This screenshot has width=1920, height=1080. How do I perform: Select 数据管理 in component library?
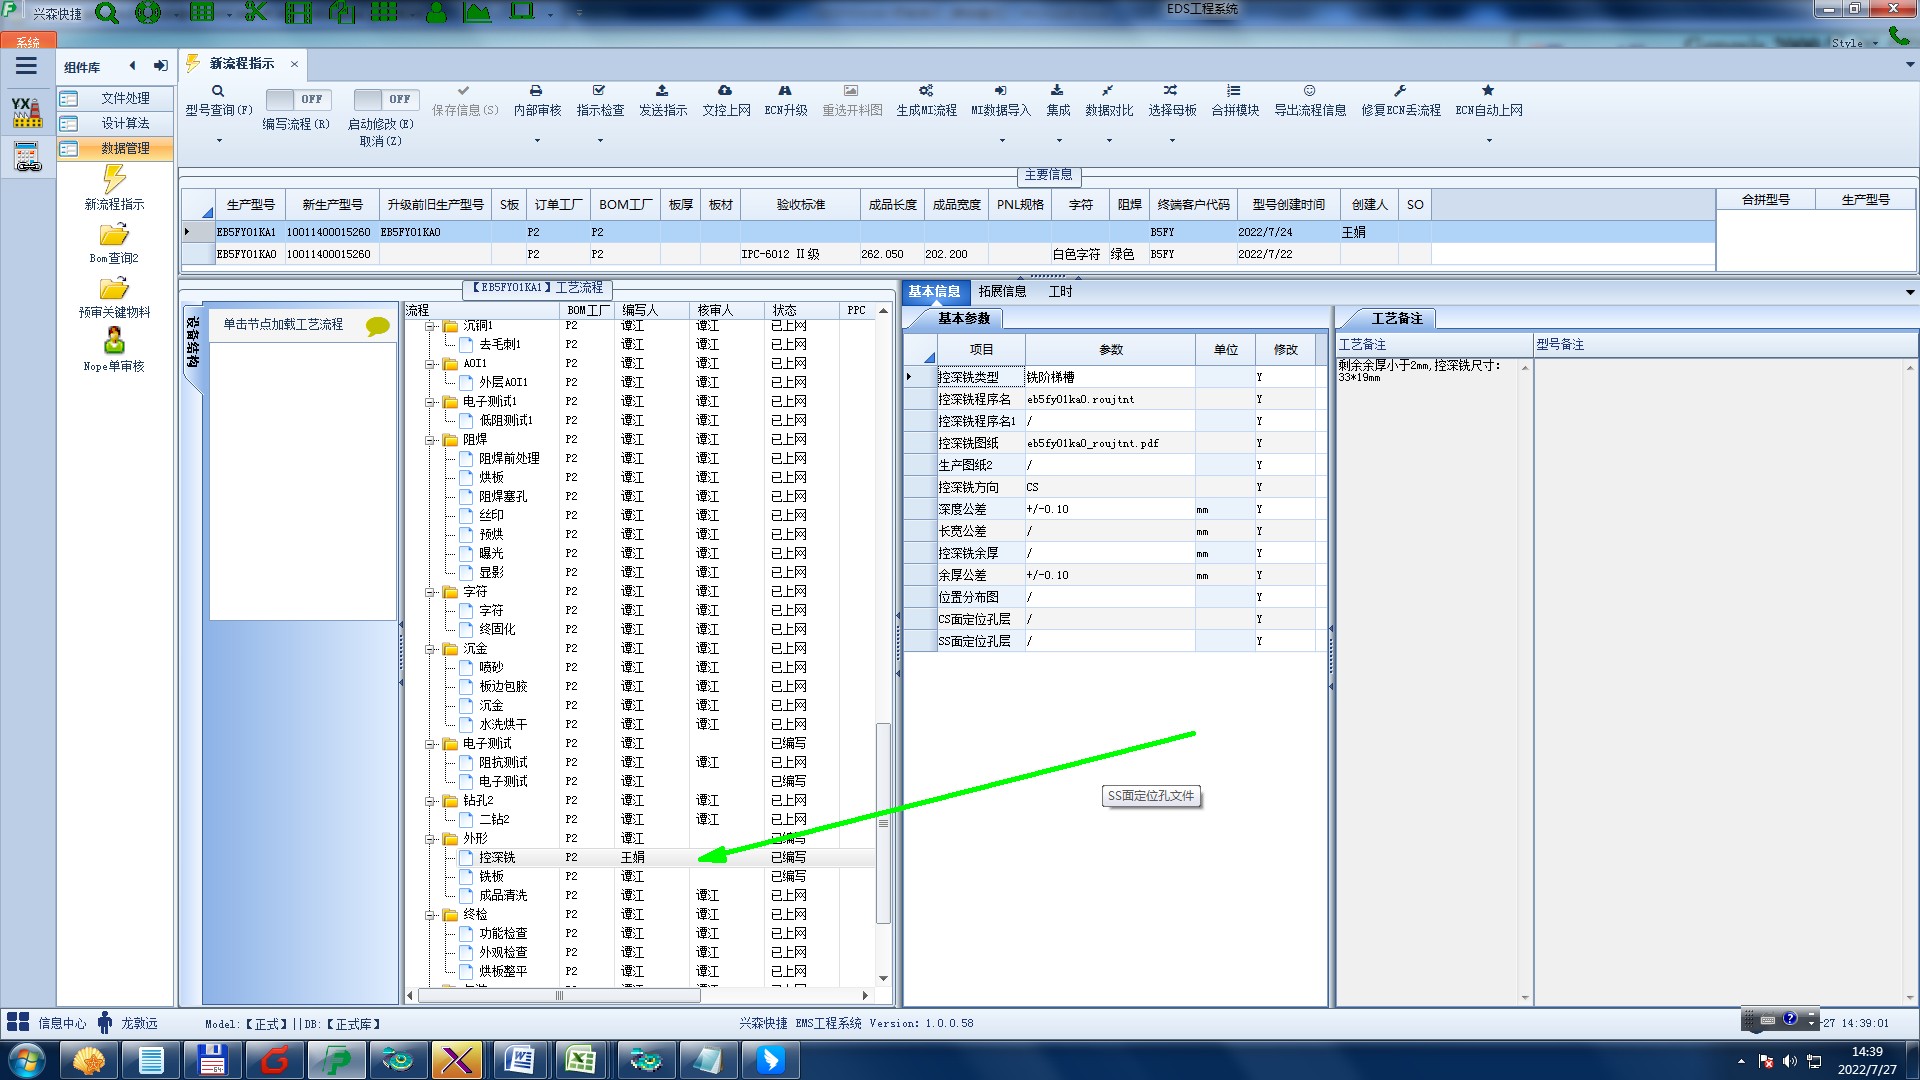(125, 148)
